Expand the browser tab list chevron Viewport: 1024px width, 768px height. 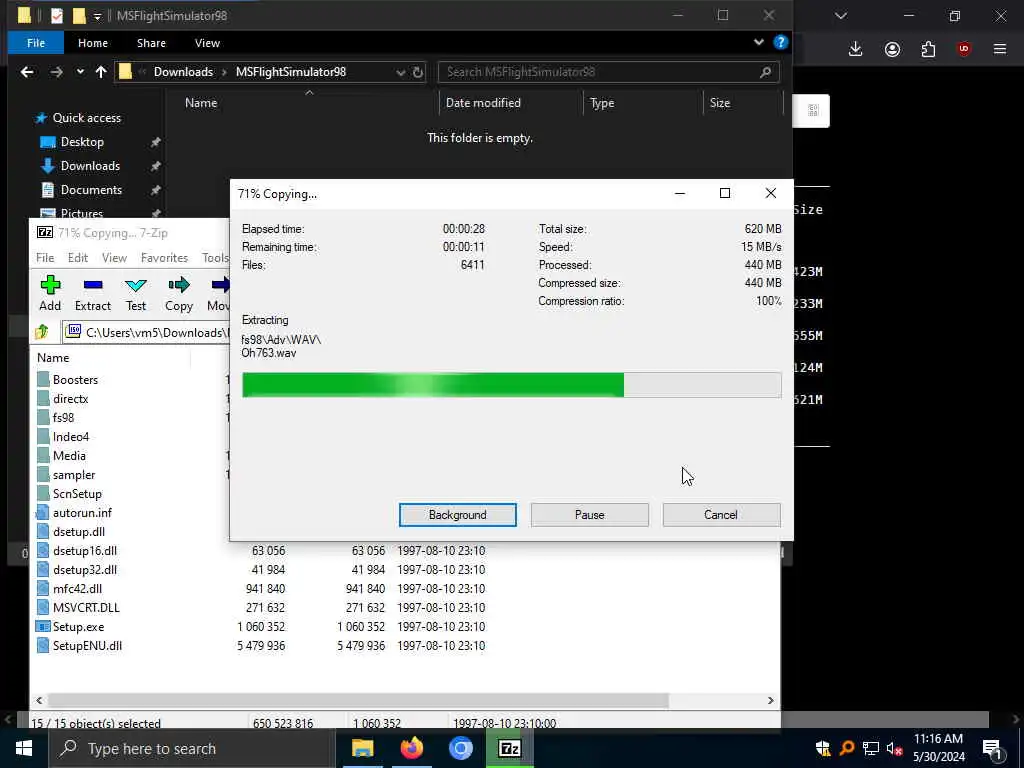pos(841,16)
